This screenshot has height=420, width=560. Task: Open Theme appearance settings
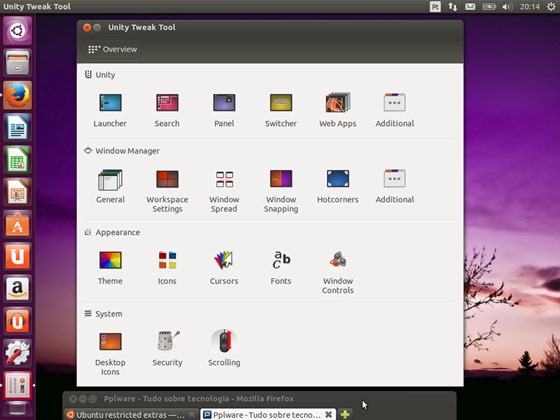(110, 268)
